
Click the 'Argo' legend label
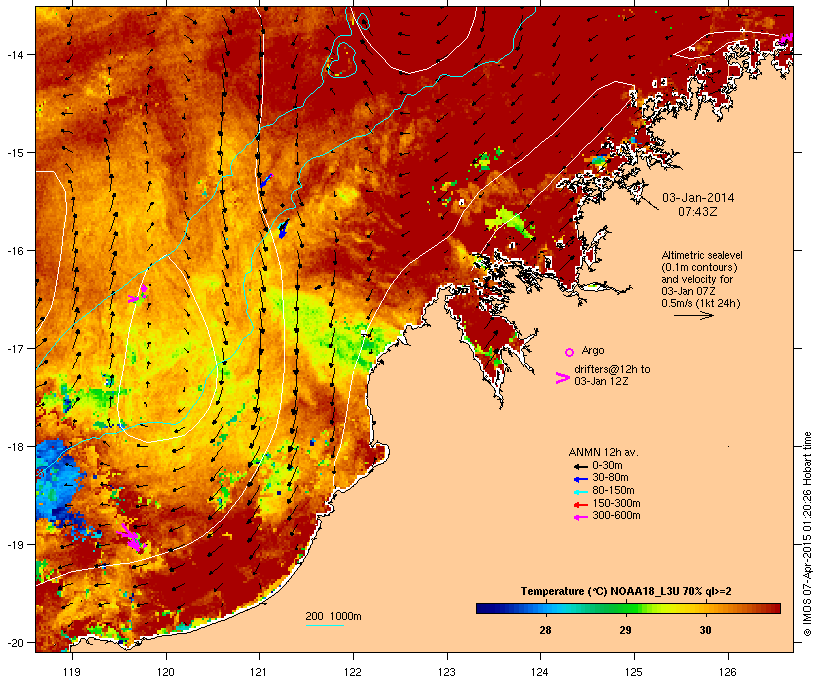click(x=593, y=350)
